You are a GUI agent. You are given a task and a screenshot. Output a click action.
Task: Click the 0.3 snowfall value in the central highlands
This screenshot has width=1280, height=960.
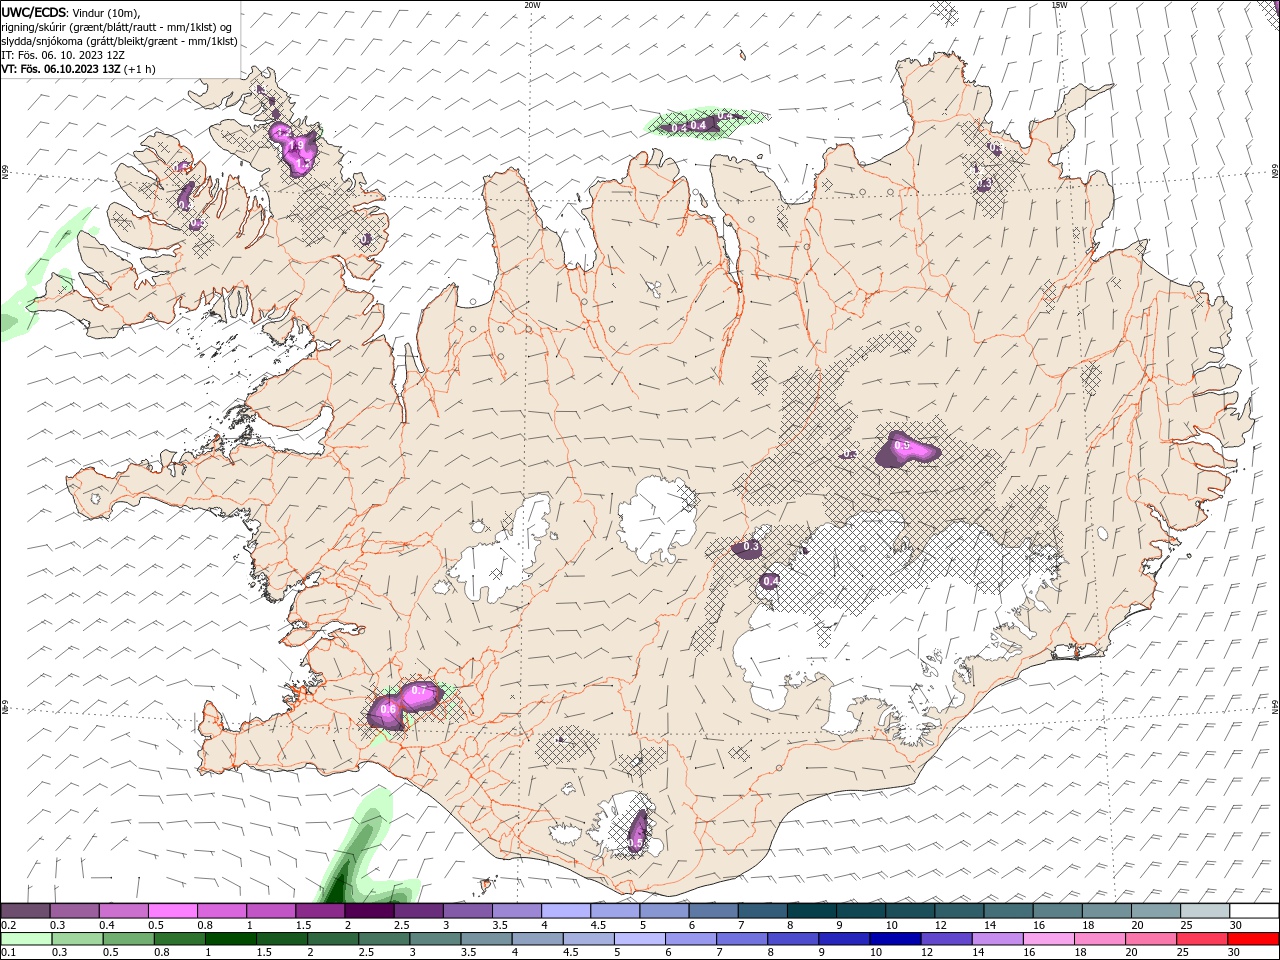coord(751,547)
